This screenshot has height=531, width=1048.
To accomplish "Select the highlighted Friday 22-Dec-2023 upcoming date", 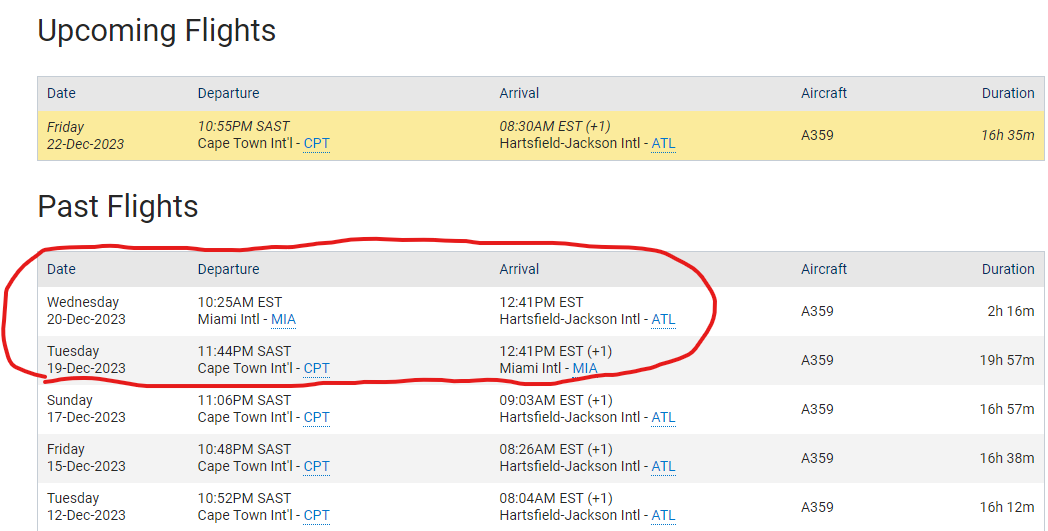I will [x=85, y=136].
